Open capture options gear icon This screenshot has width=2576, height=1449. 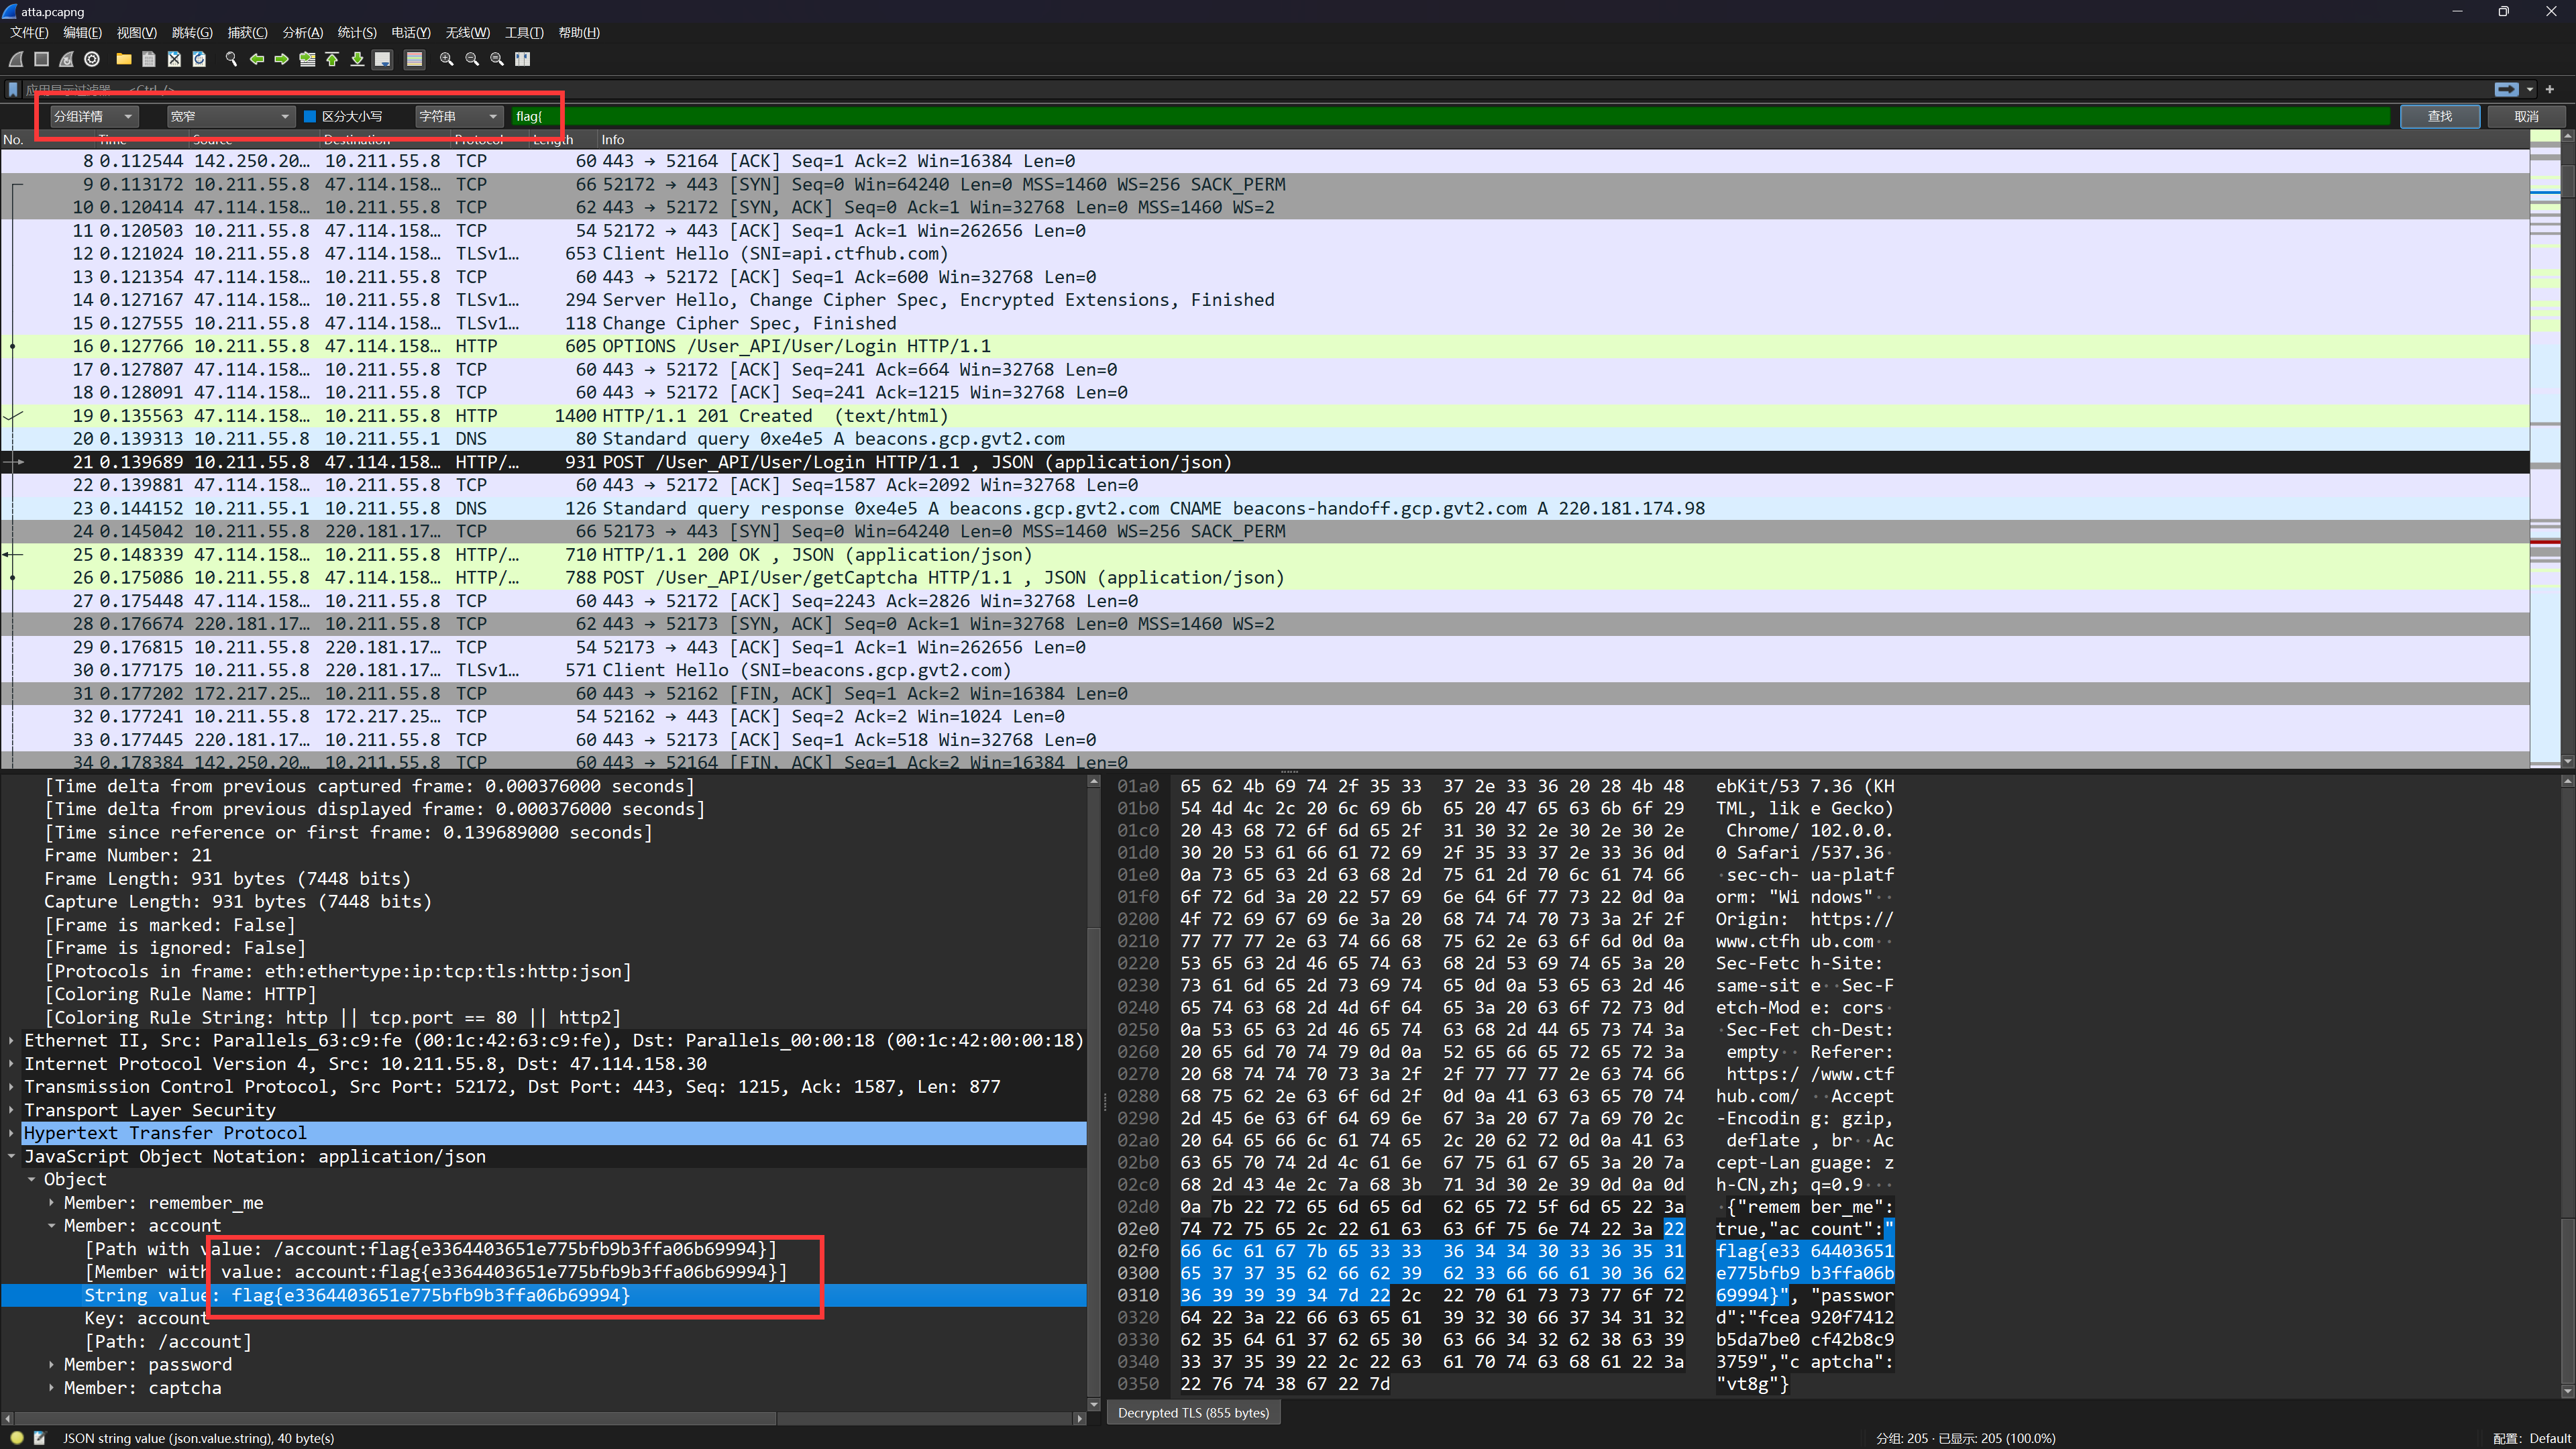click(x=92, y=59)
